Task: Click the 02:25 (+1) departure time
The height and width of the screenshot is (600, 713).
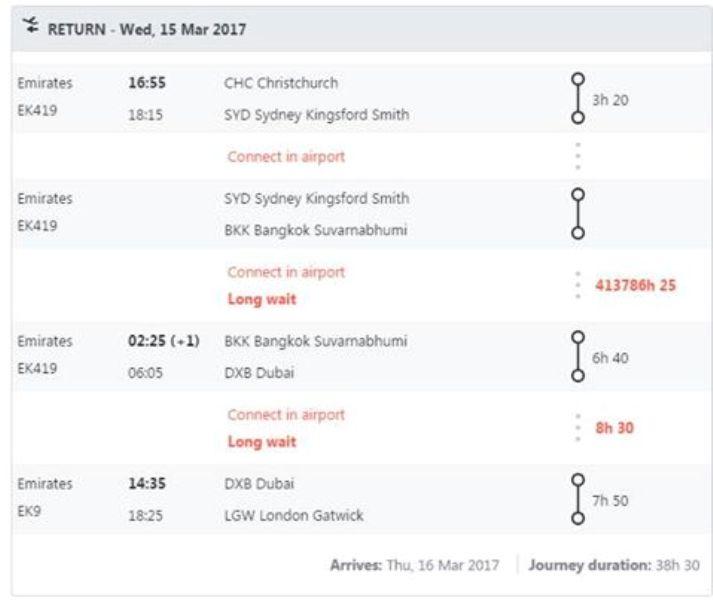Action: [x=164, y=341]
